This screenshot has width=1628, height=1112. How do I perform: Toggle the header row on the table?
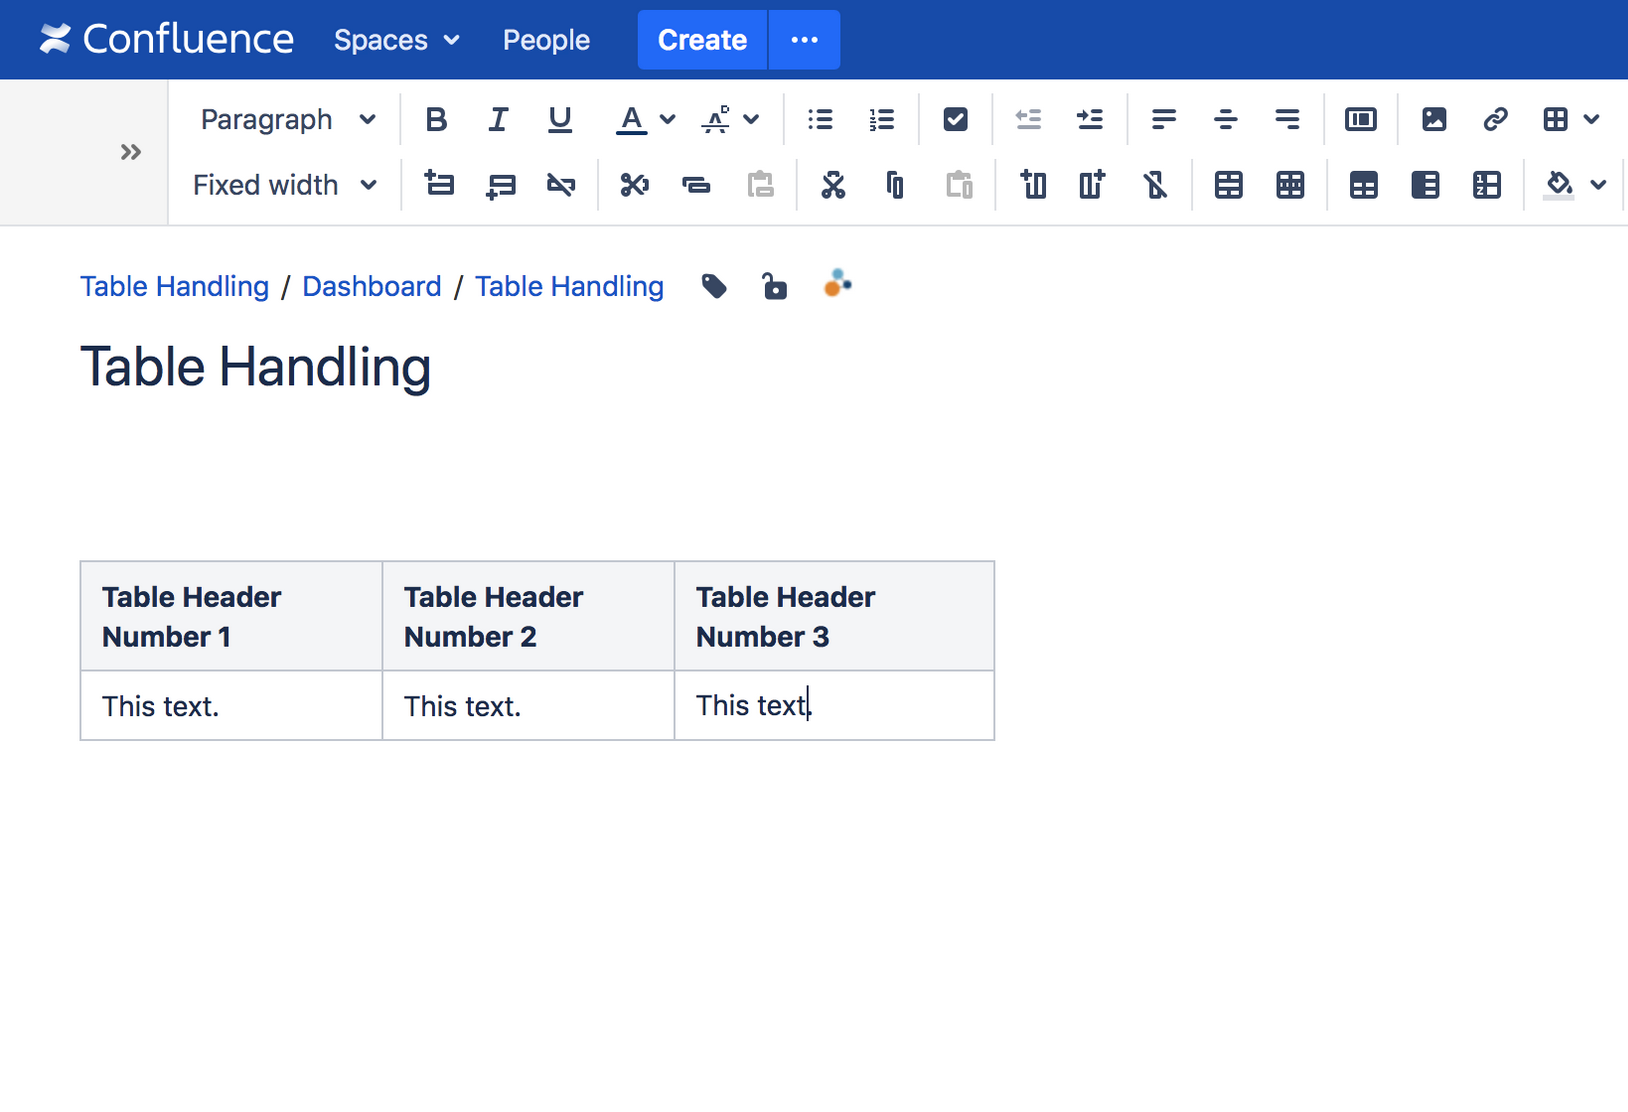pos(1363,184)
